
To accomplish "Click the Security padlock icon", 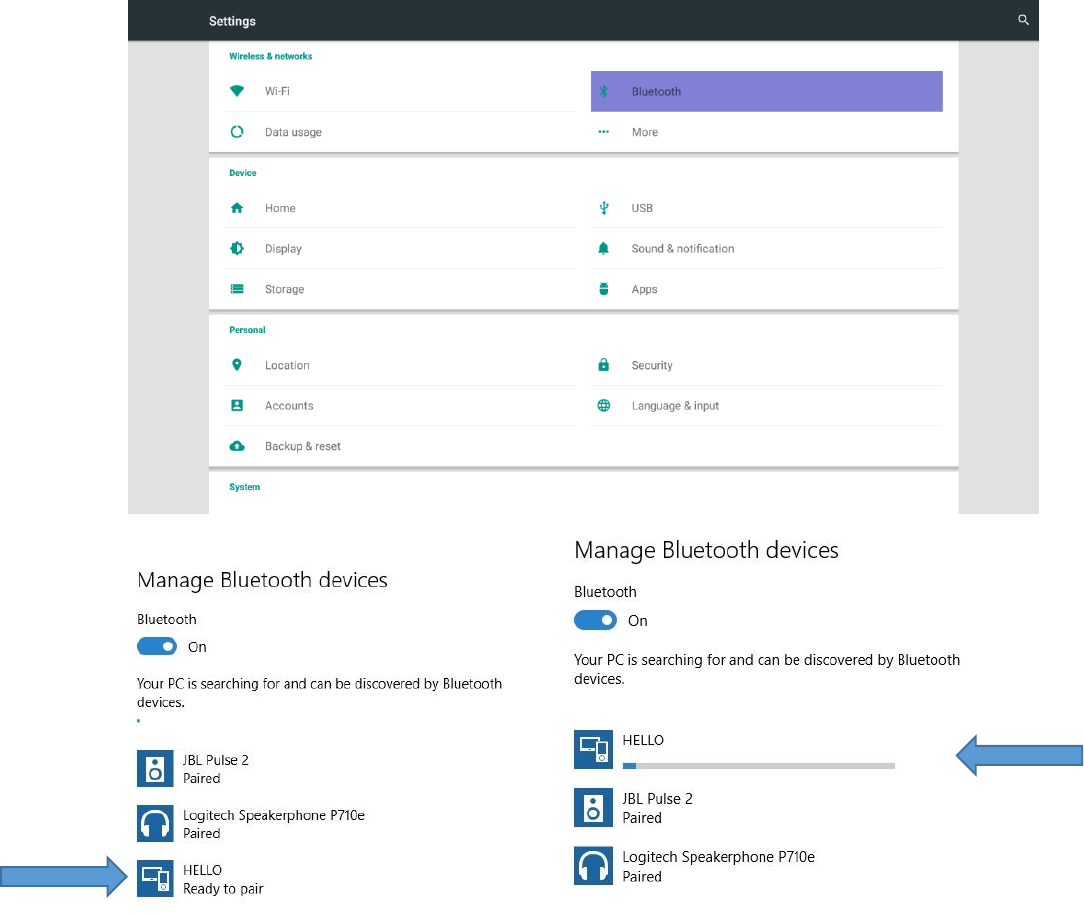I will pos(604,364).
